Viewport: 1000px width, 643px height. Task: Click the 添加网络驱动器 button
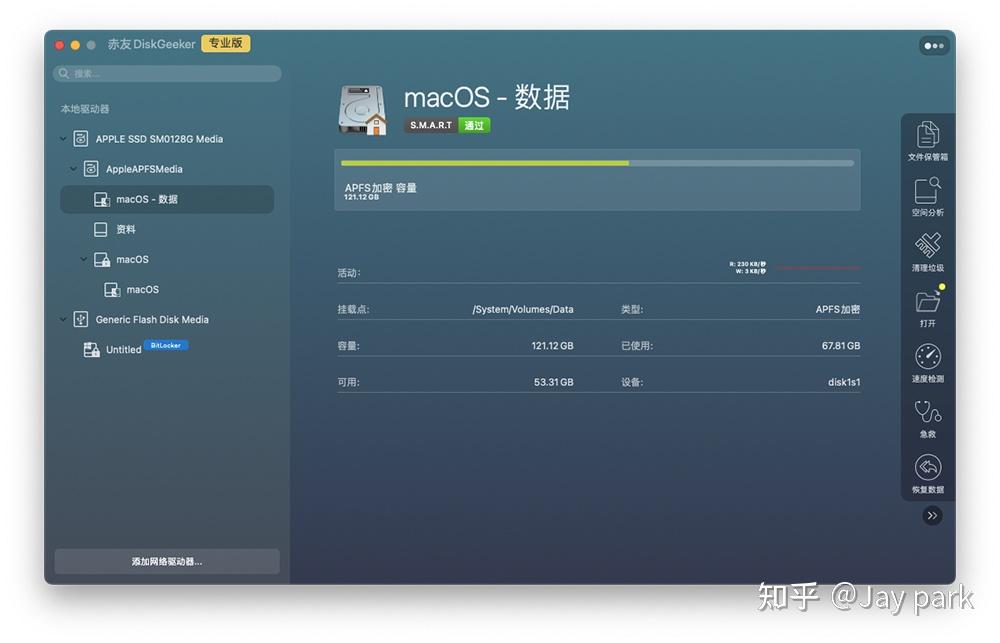click(166, 561)
